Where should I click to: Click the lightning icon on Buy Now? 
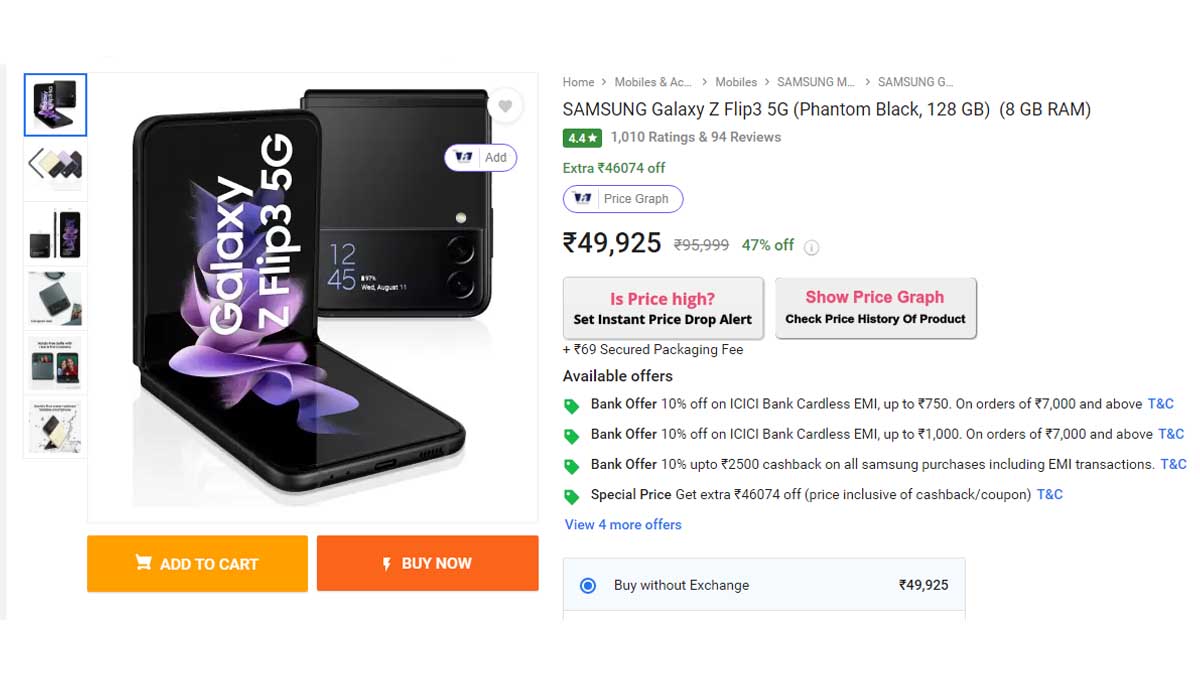[387, 563]
